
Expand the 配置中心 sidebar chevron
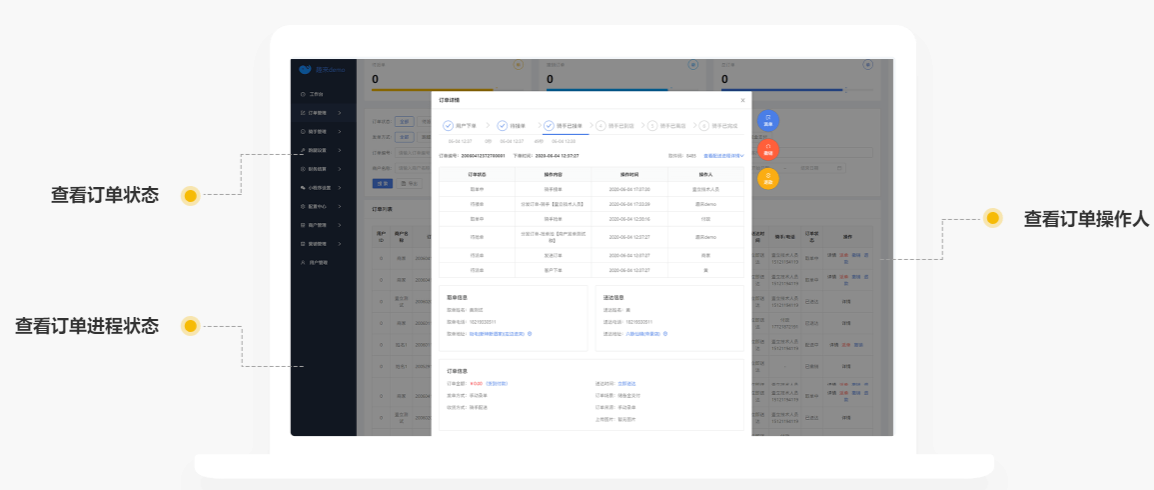tap(339, 206)
